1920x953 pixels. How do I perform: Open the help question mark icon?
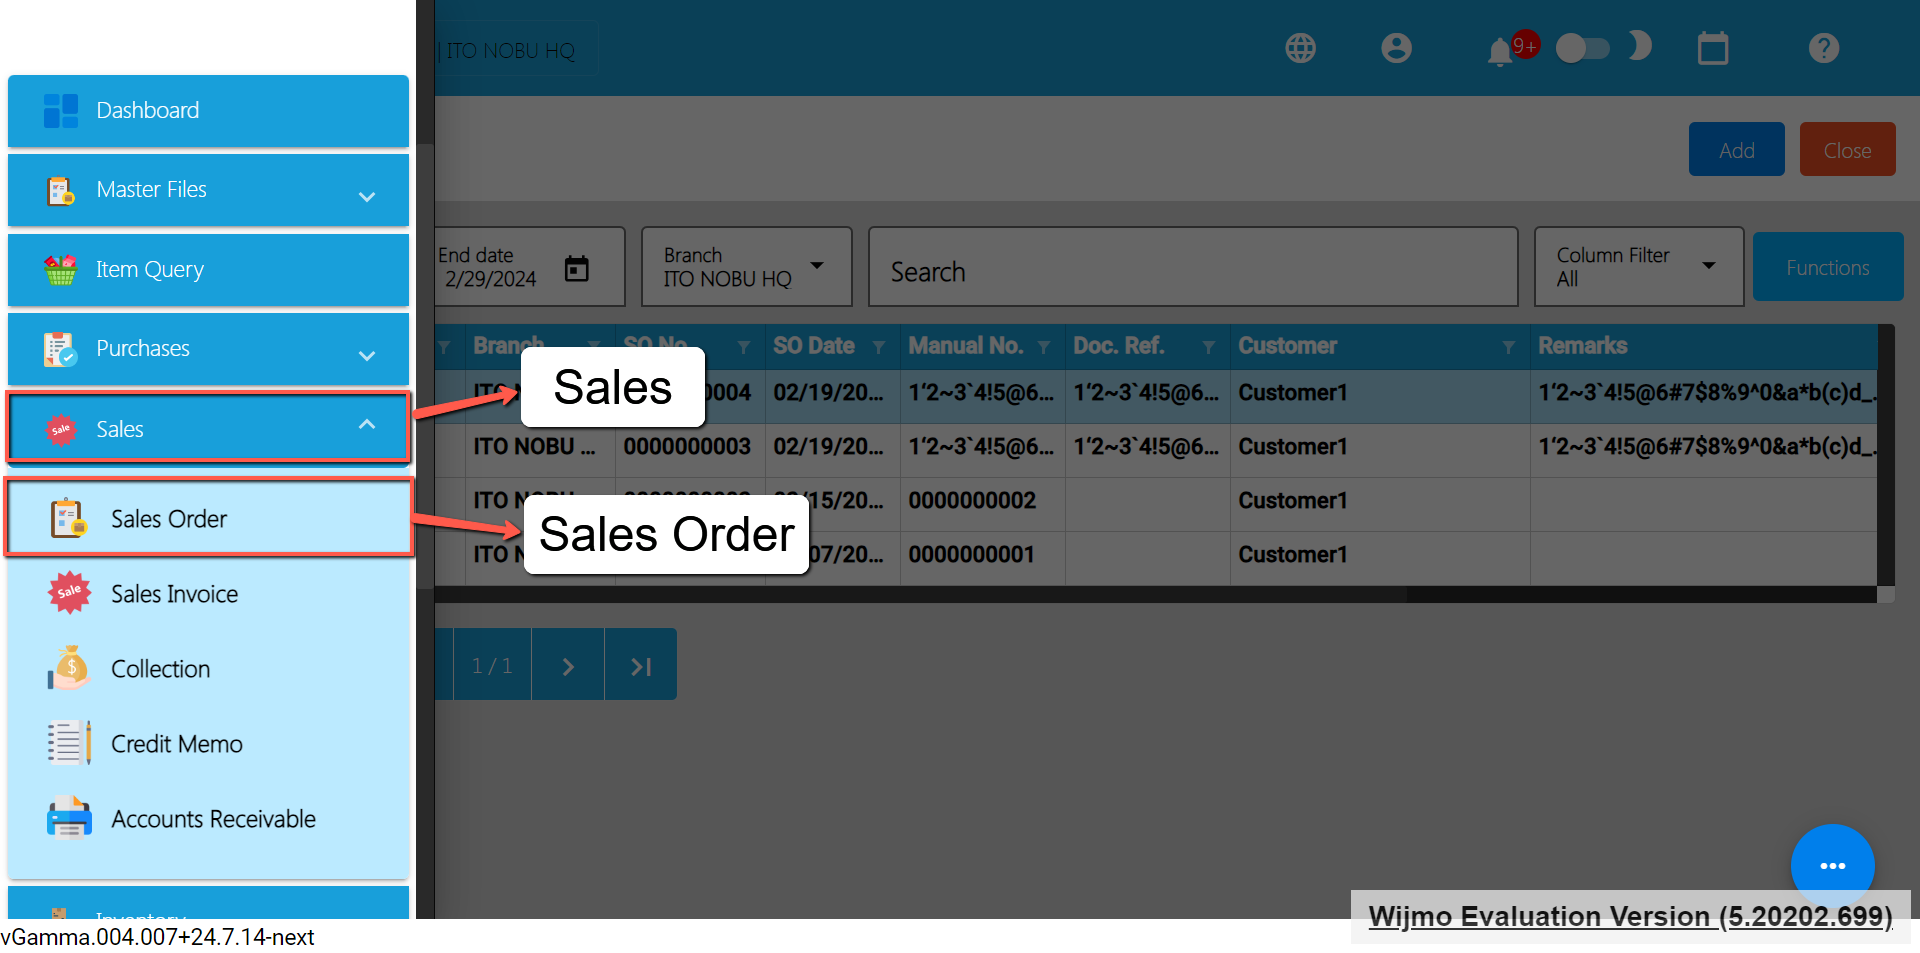click(1823, 48)
